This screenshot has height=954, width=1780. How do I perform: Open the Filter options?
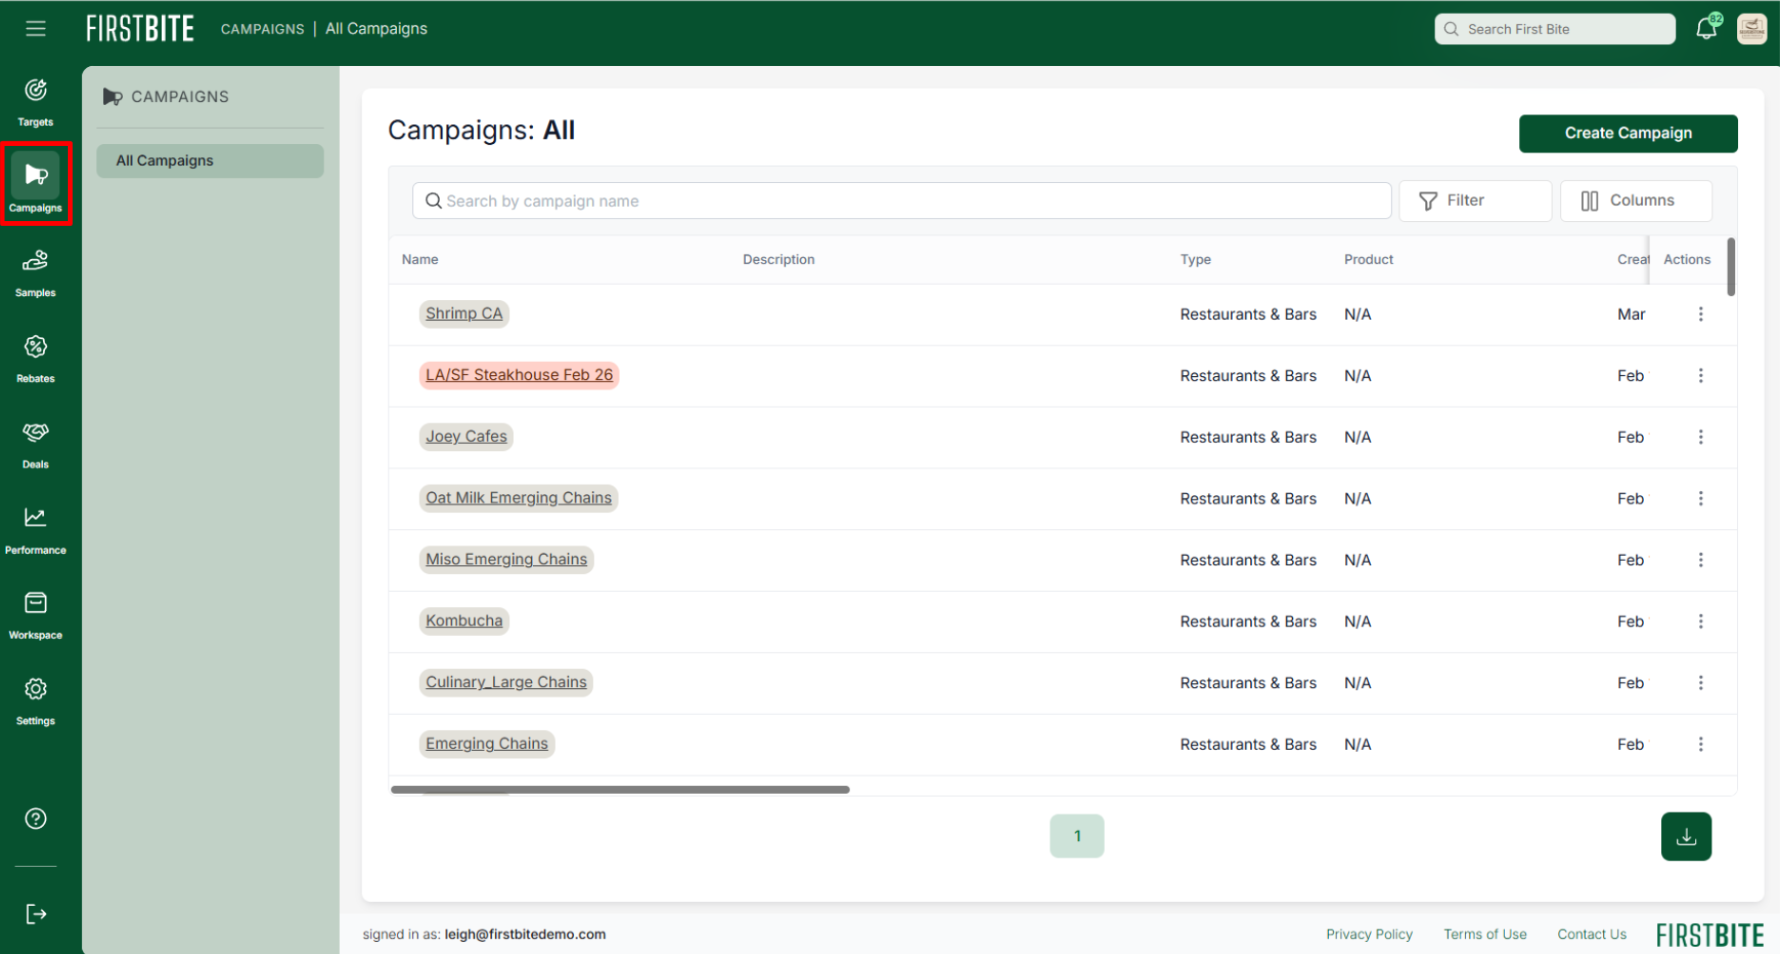pos(1475,201)
